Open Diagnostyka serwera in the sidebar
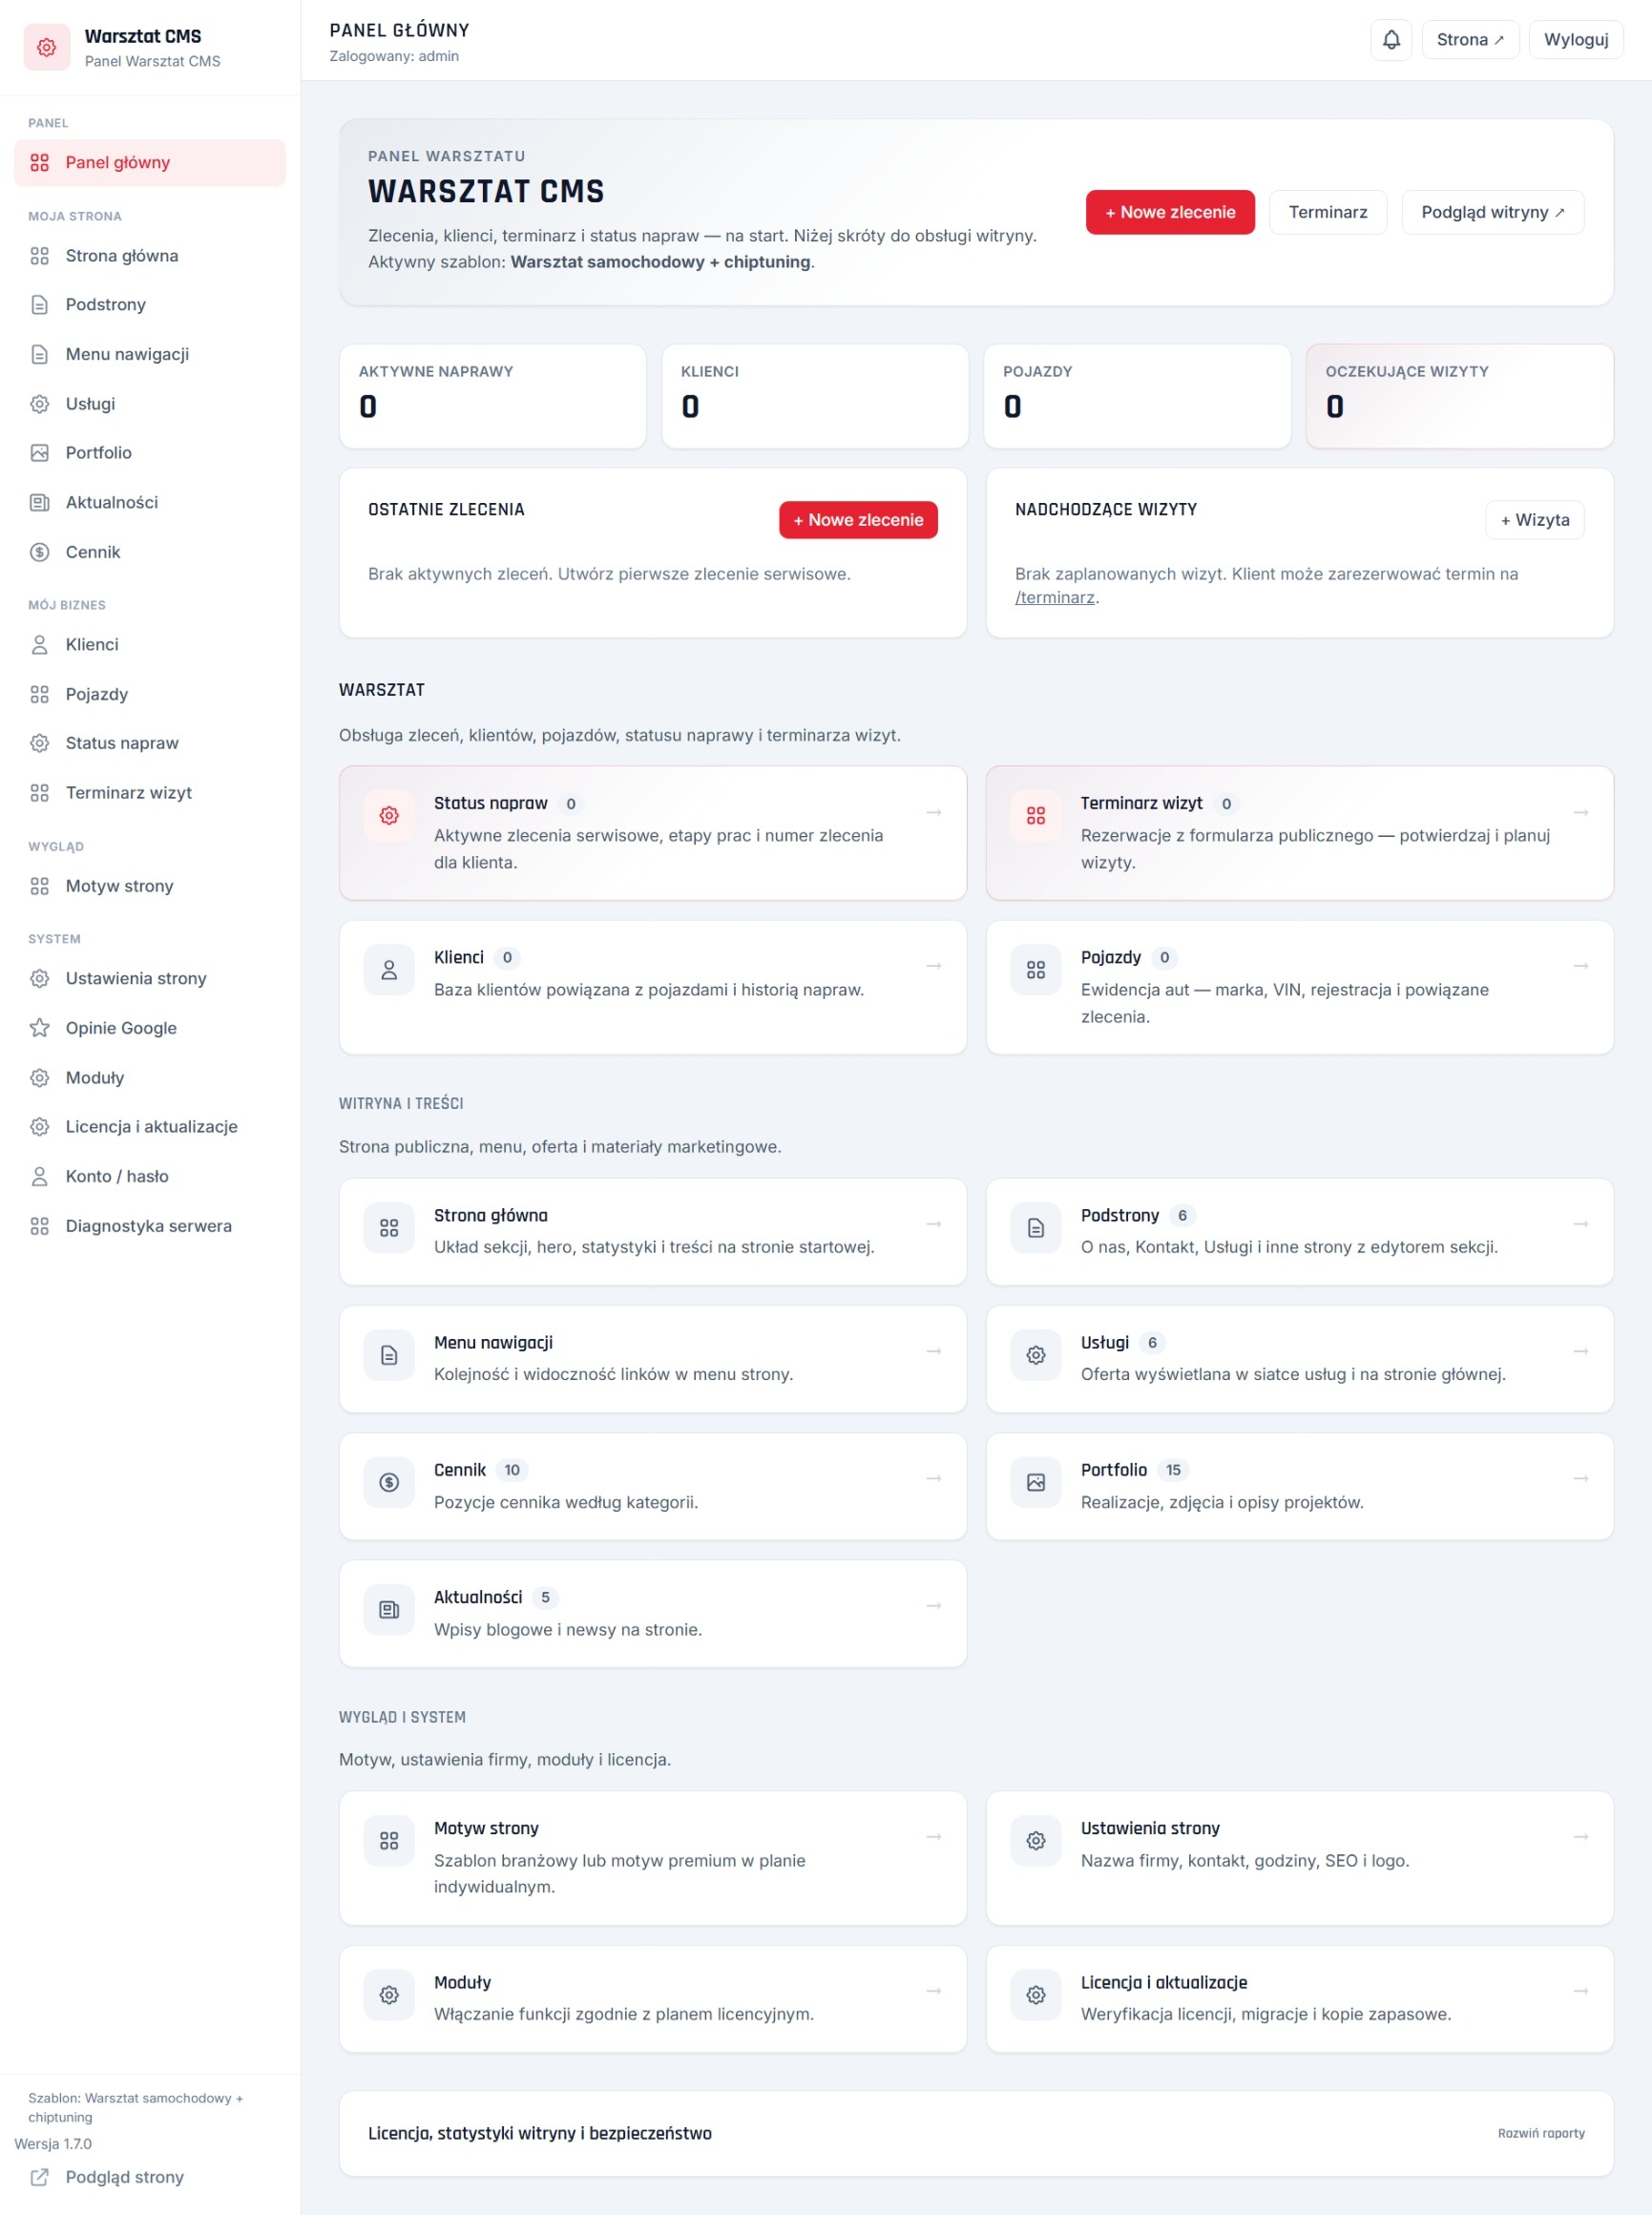 [x=150, y=1226]
